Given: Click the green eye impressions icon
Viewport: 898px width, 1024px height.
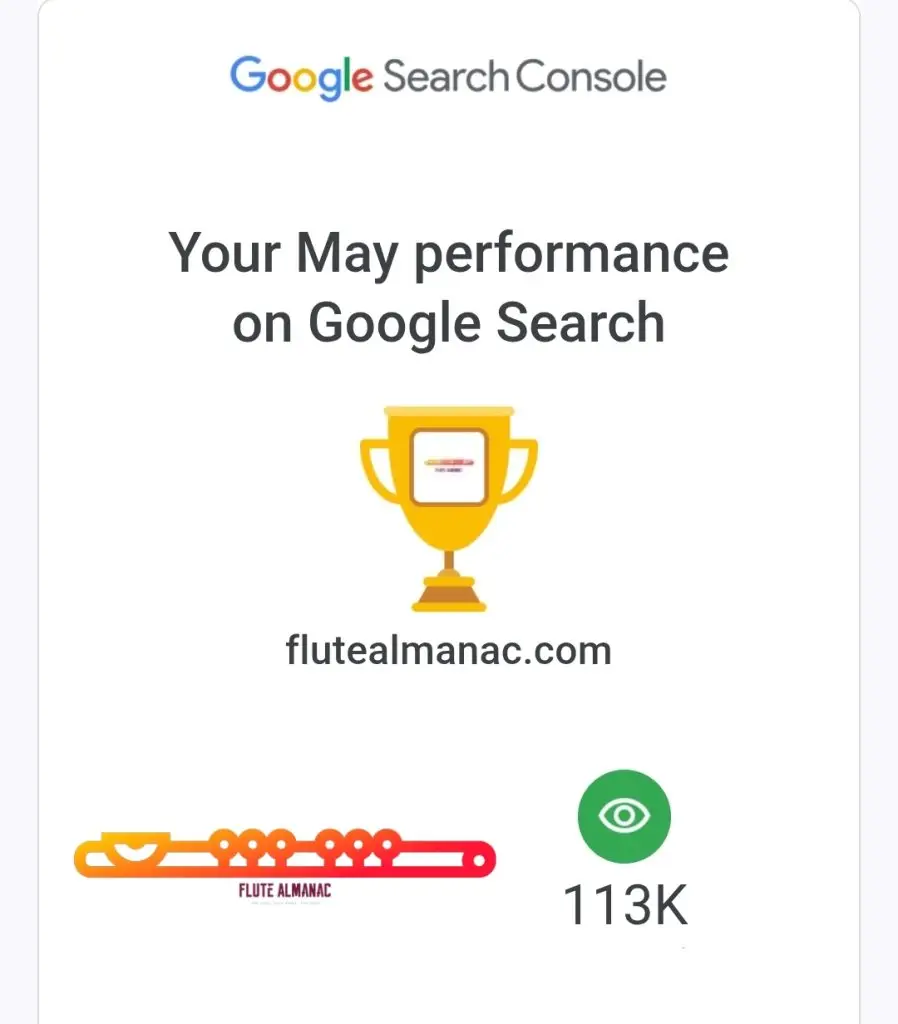Looking at the screenshot, I should [x=624, y=815].
